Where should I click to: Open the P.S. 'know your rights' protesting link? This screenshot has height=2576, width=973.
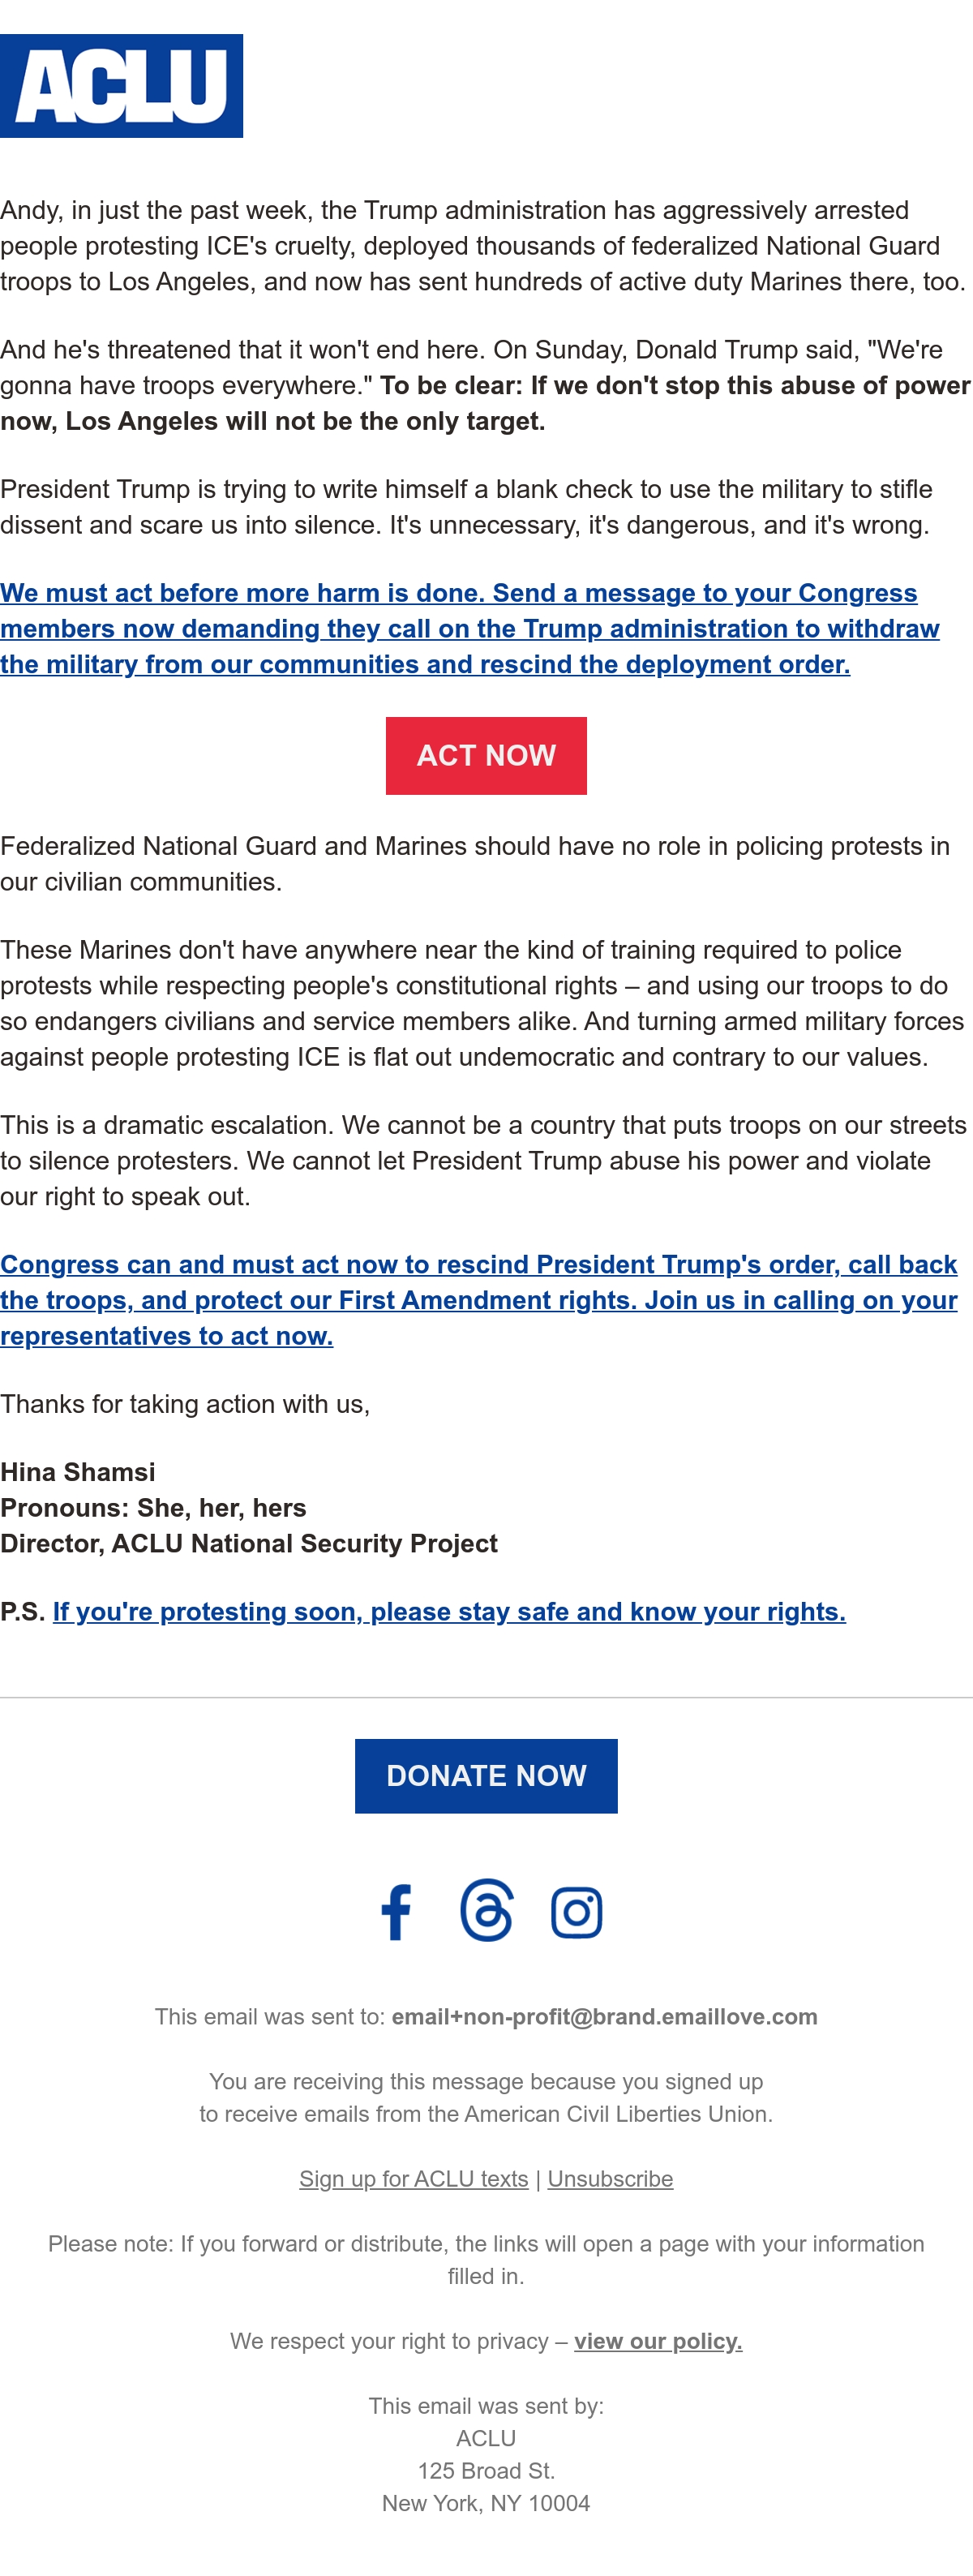(449, 1612)
